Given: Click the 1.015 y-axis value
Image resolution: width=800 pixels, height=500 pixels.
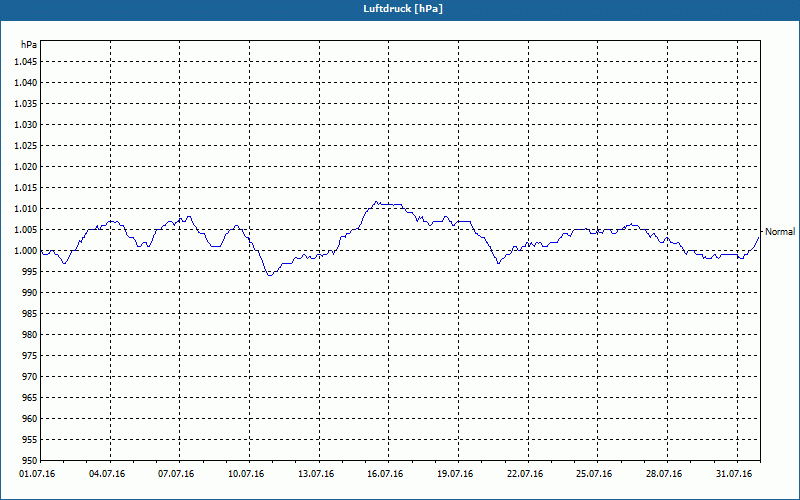Looking at the screenshot, I should (x=27, y=188).
